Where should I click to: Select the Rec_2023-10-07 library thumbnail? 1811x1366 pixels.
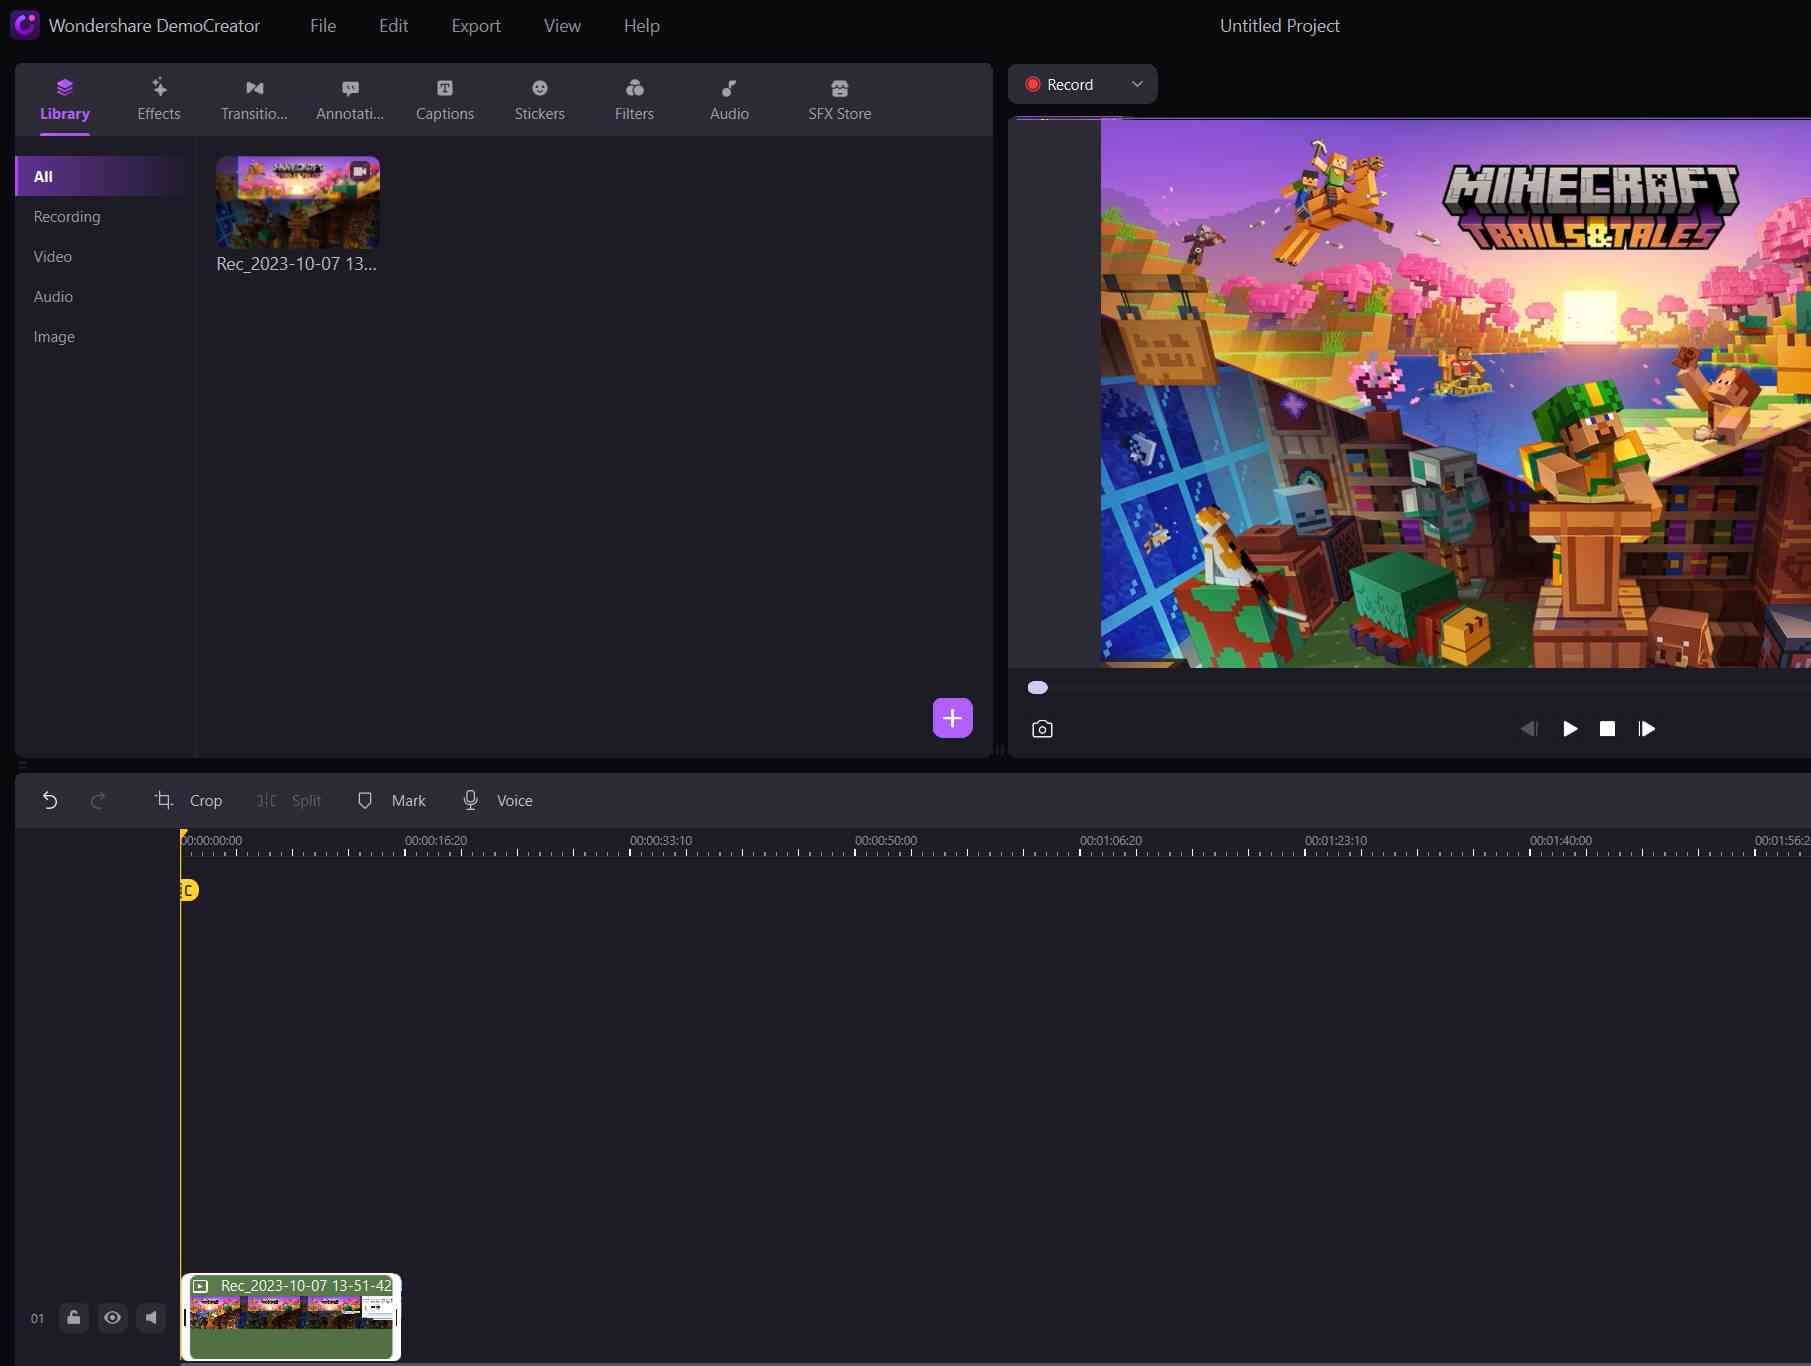pyautogui.click(x=298, y=203)
